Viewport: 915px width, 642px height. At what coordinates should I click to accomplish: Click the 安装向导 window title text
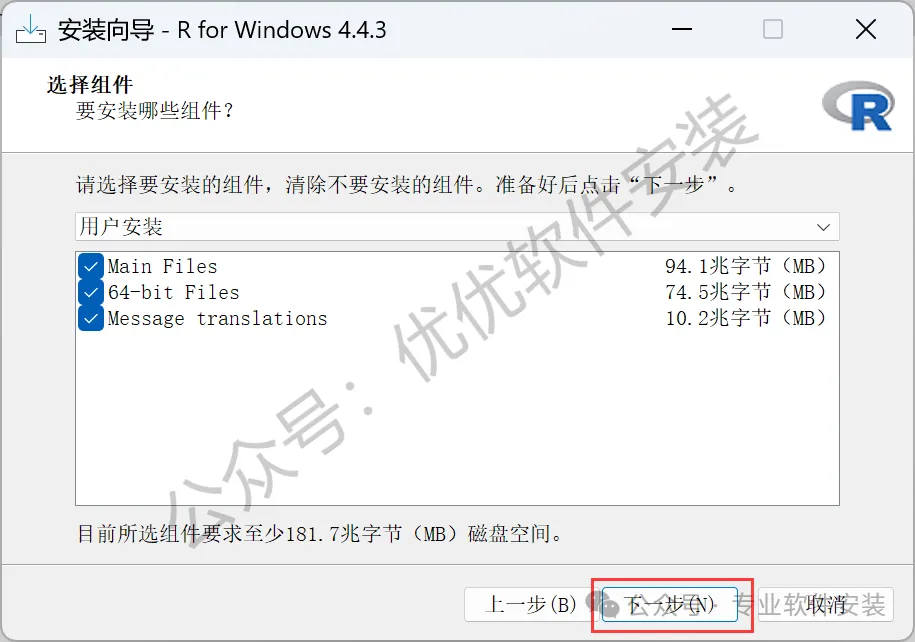tap(106, 30)
